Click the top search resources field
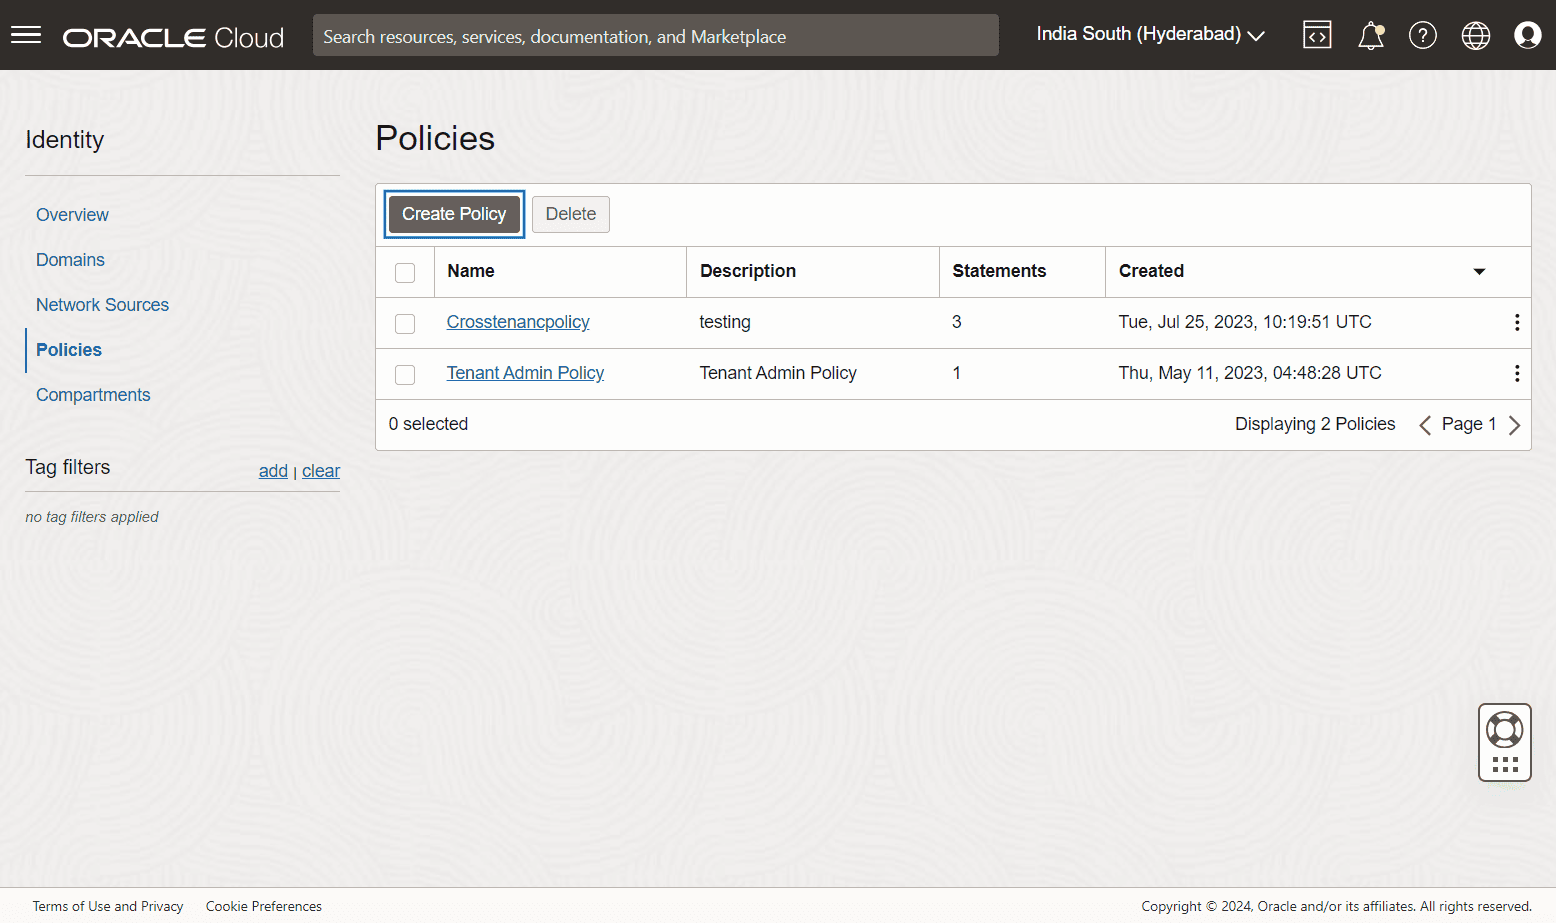 tap(655, 36)
